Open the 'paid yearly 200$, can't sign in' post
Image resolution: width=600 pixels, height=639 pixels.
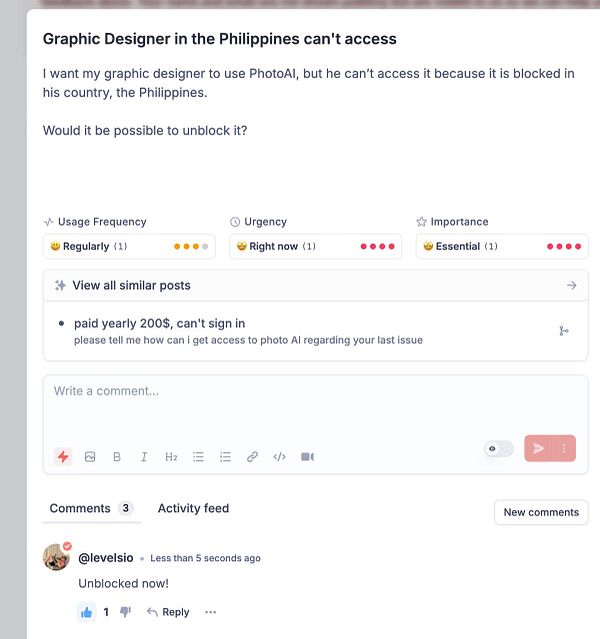[159, 324]
